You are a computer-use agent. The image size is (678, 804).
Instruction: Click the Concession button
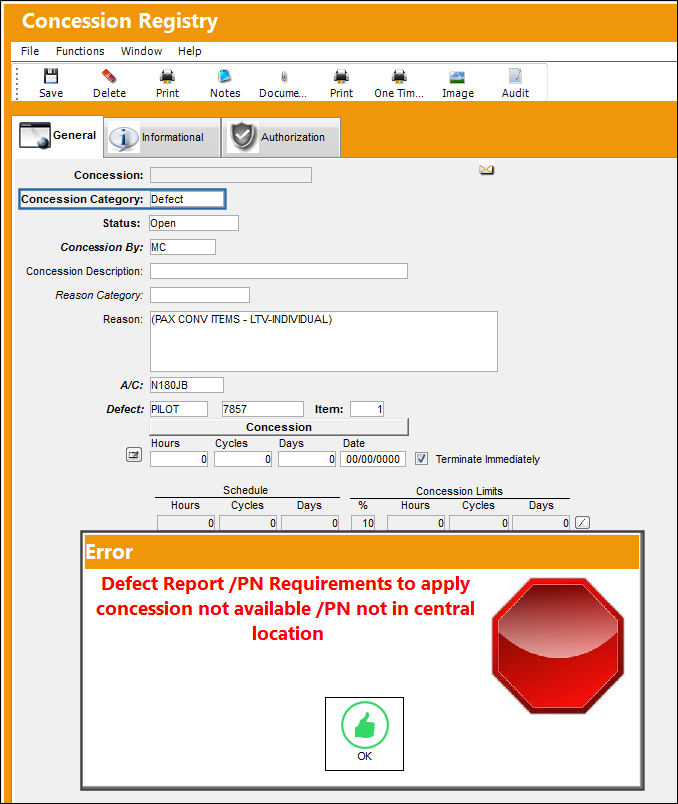pyautogui.click(x=279, y=427)
